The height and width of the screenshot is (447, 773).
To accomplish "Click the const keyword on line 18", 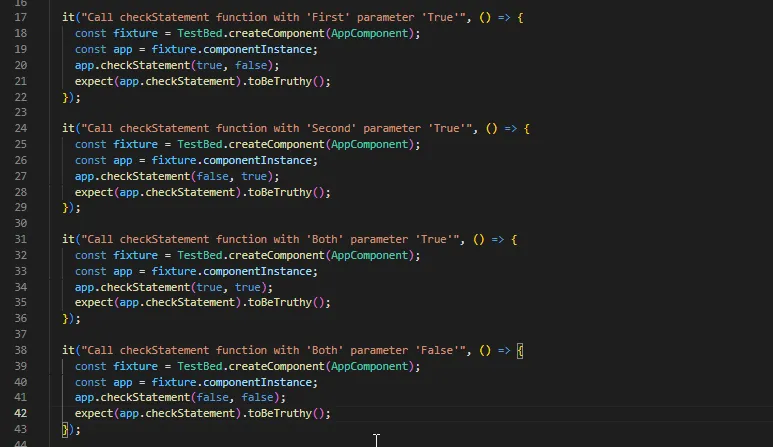I will tap(91, 33).
